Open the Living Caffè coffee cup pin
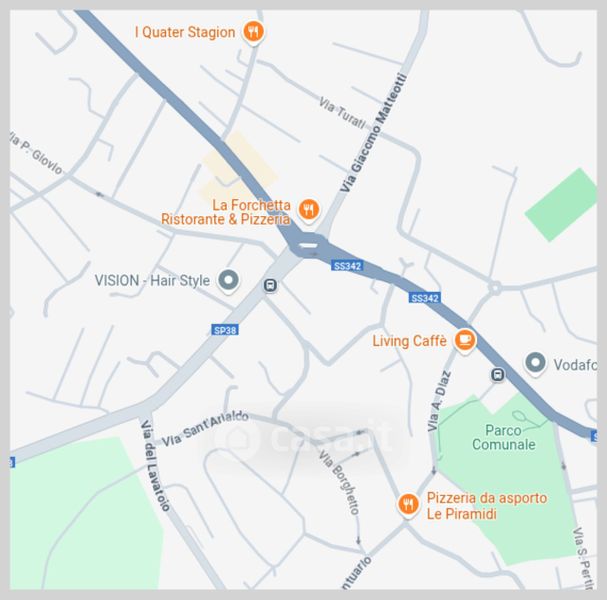 (465, 341)
